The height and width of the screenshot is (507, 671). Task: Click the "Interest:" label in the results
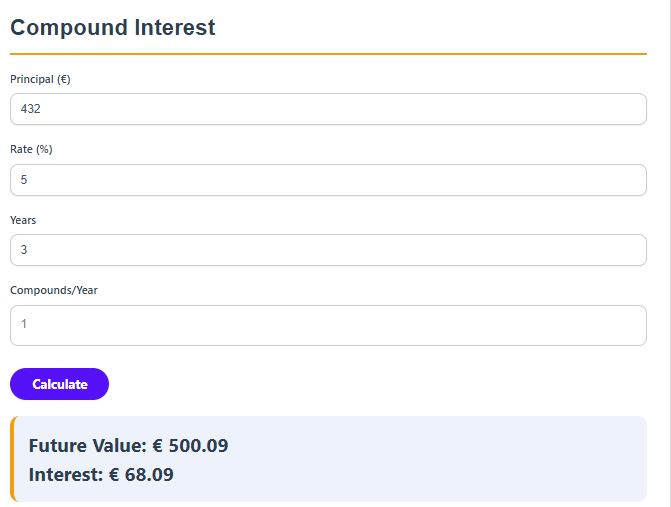66,475
